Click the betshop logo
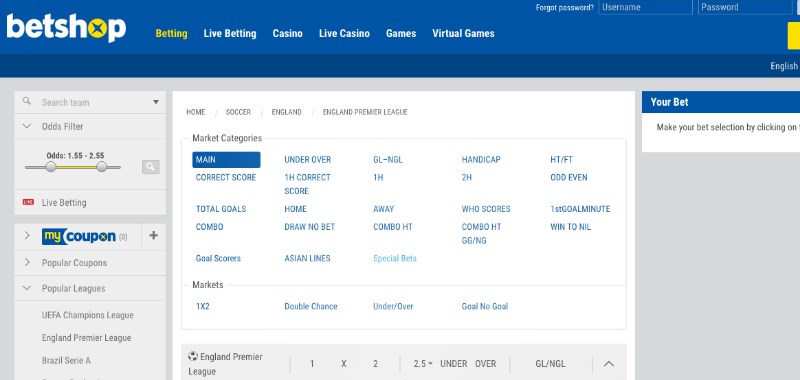Image resolution: width=800 pixels, height=380 pixels. pos(66,28)
